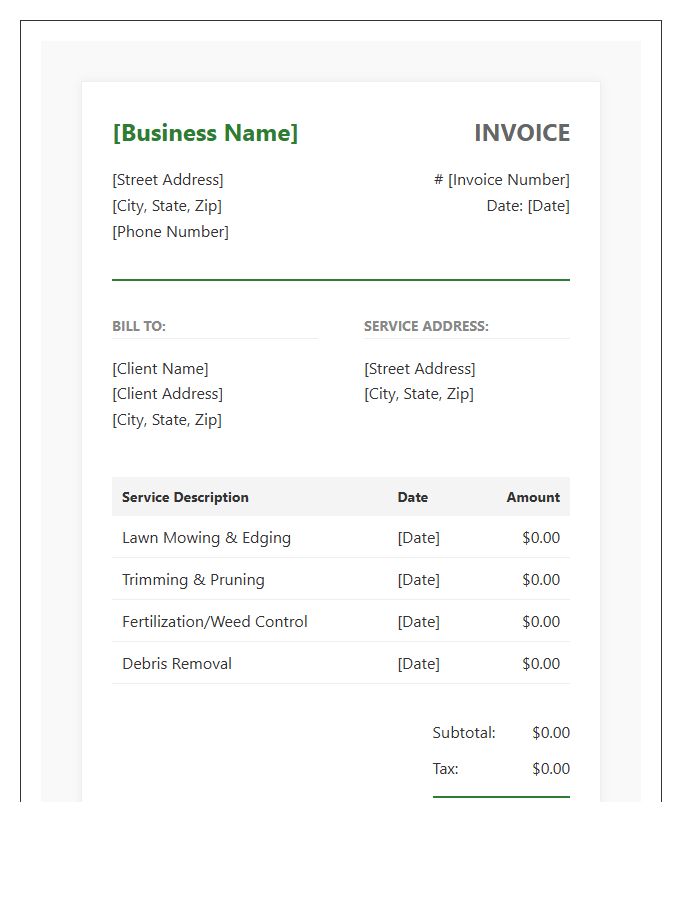Click the Debris Removal row
Image resolution: width=700 pixels, height=900 pixels.
(341, 663)
